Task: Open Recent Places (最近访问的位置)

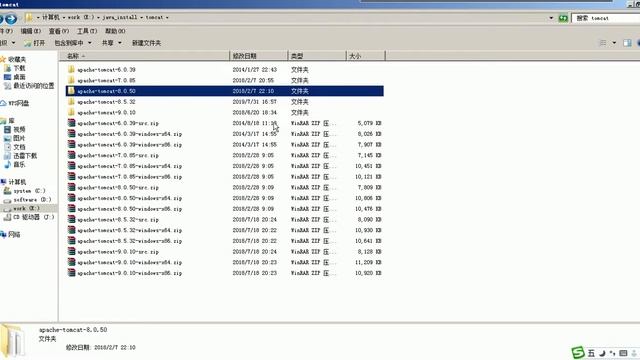Action: pyautogui.click(x=29, y=86)
